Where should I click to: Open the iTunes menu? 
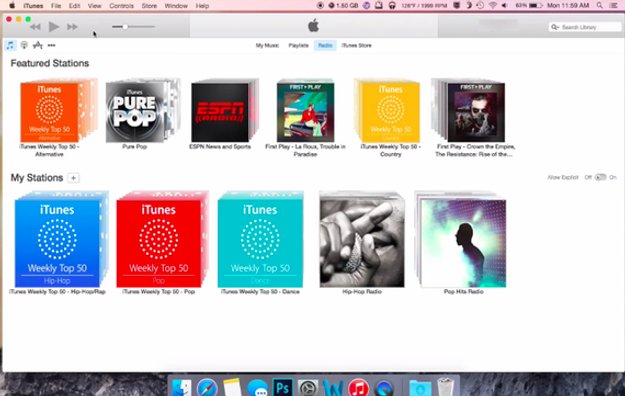click(x=33, y=6)
